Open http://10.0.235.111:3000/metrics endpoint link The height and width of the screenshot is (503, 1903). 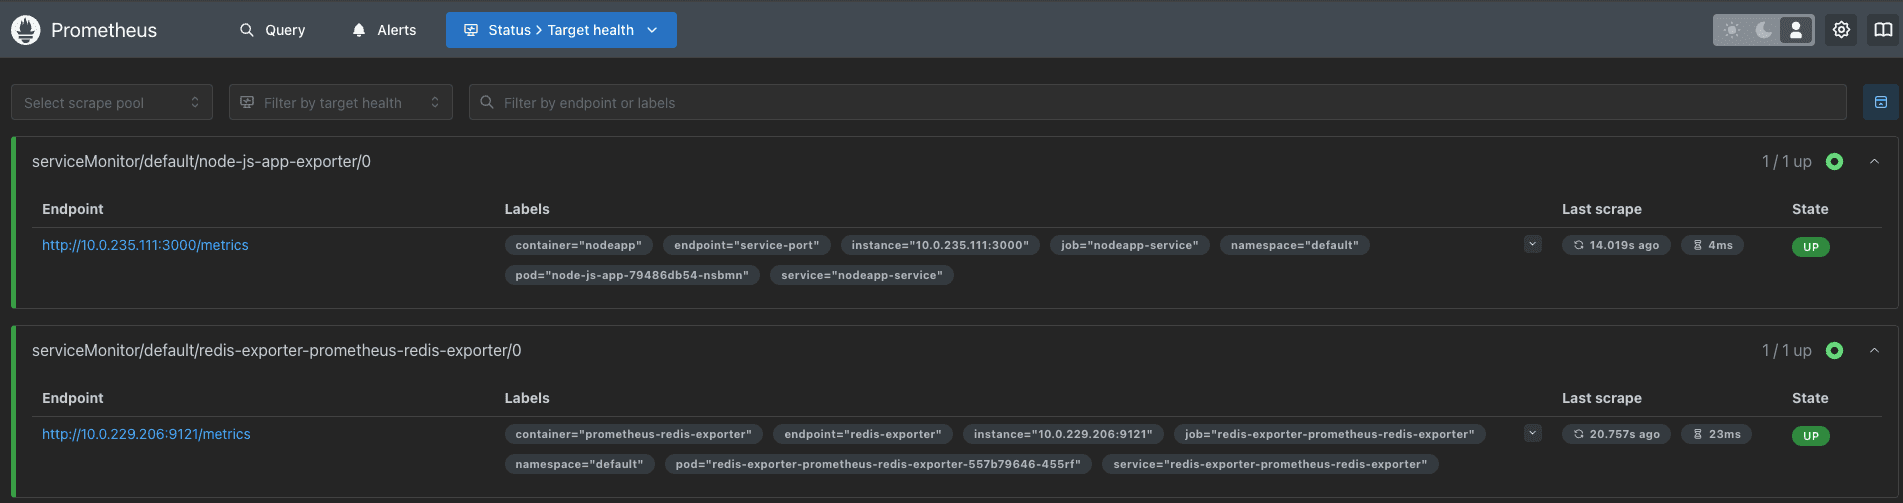pyautogui.click(x=145, y=245)
